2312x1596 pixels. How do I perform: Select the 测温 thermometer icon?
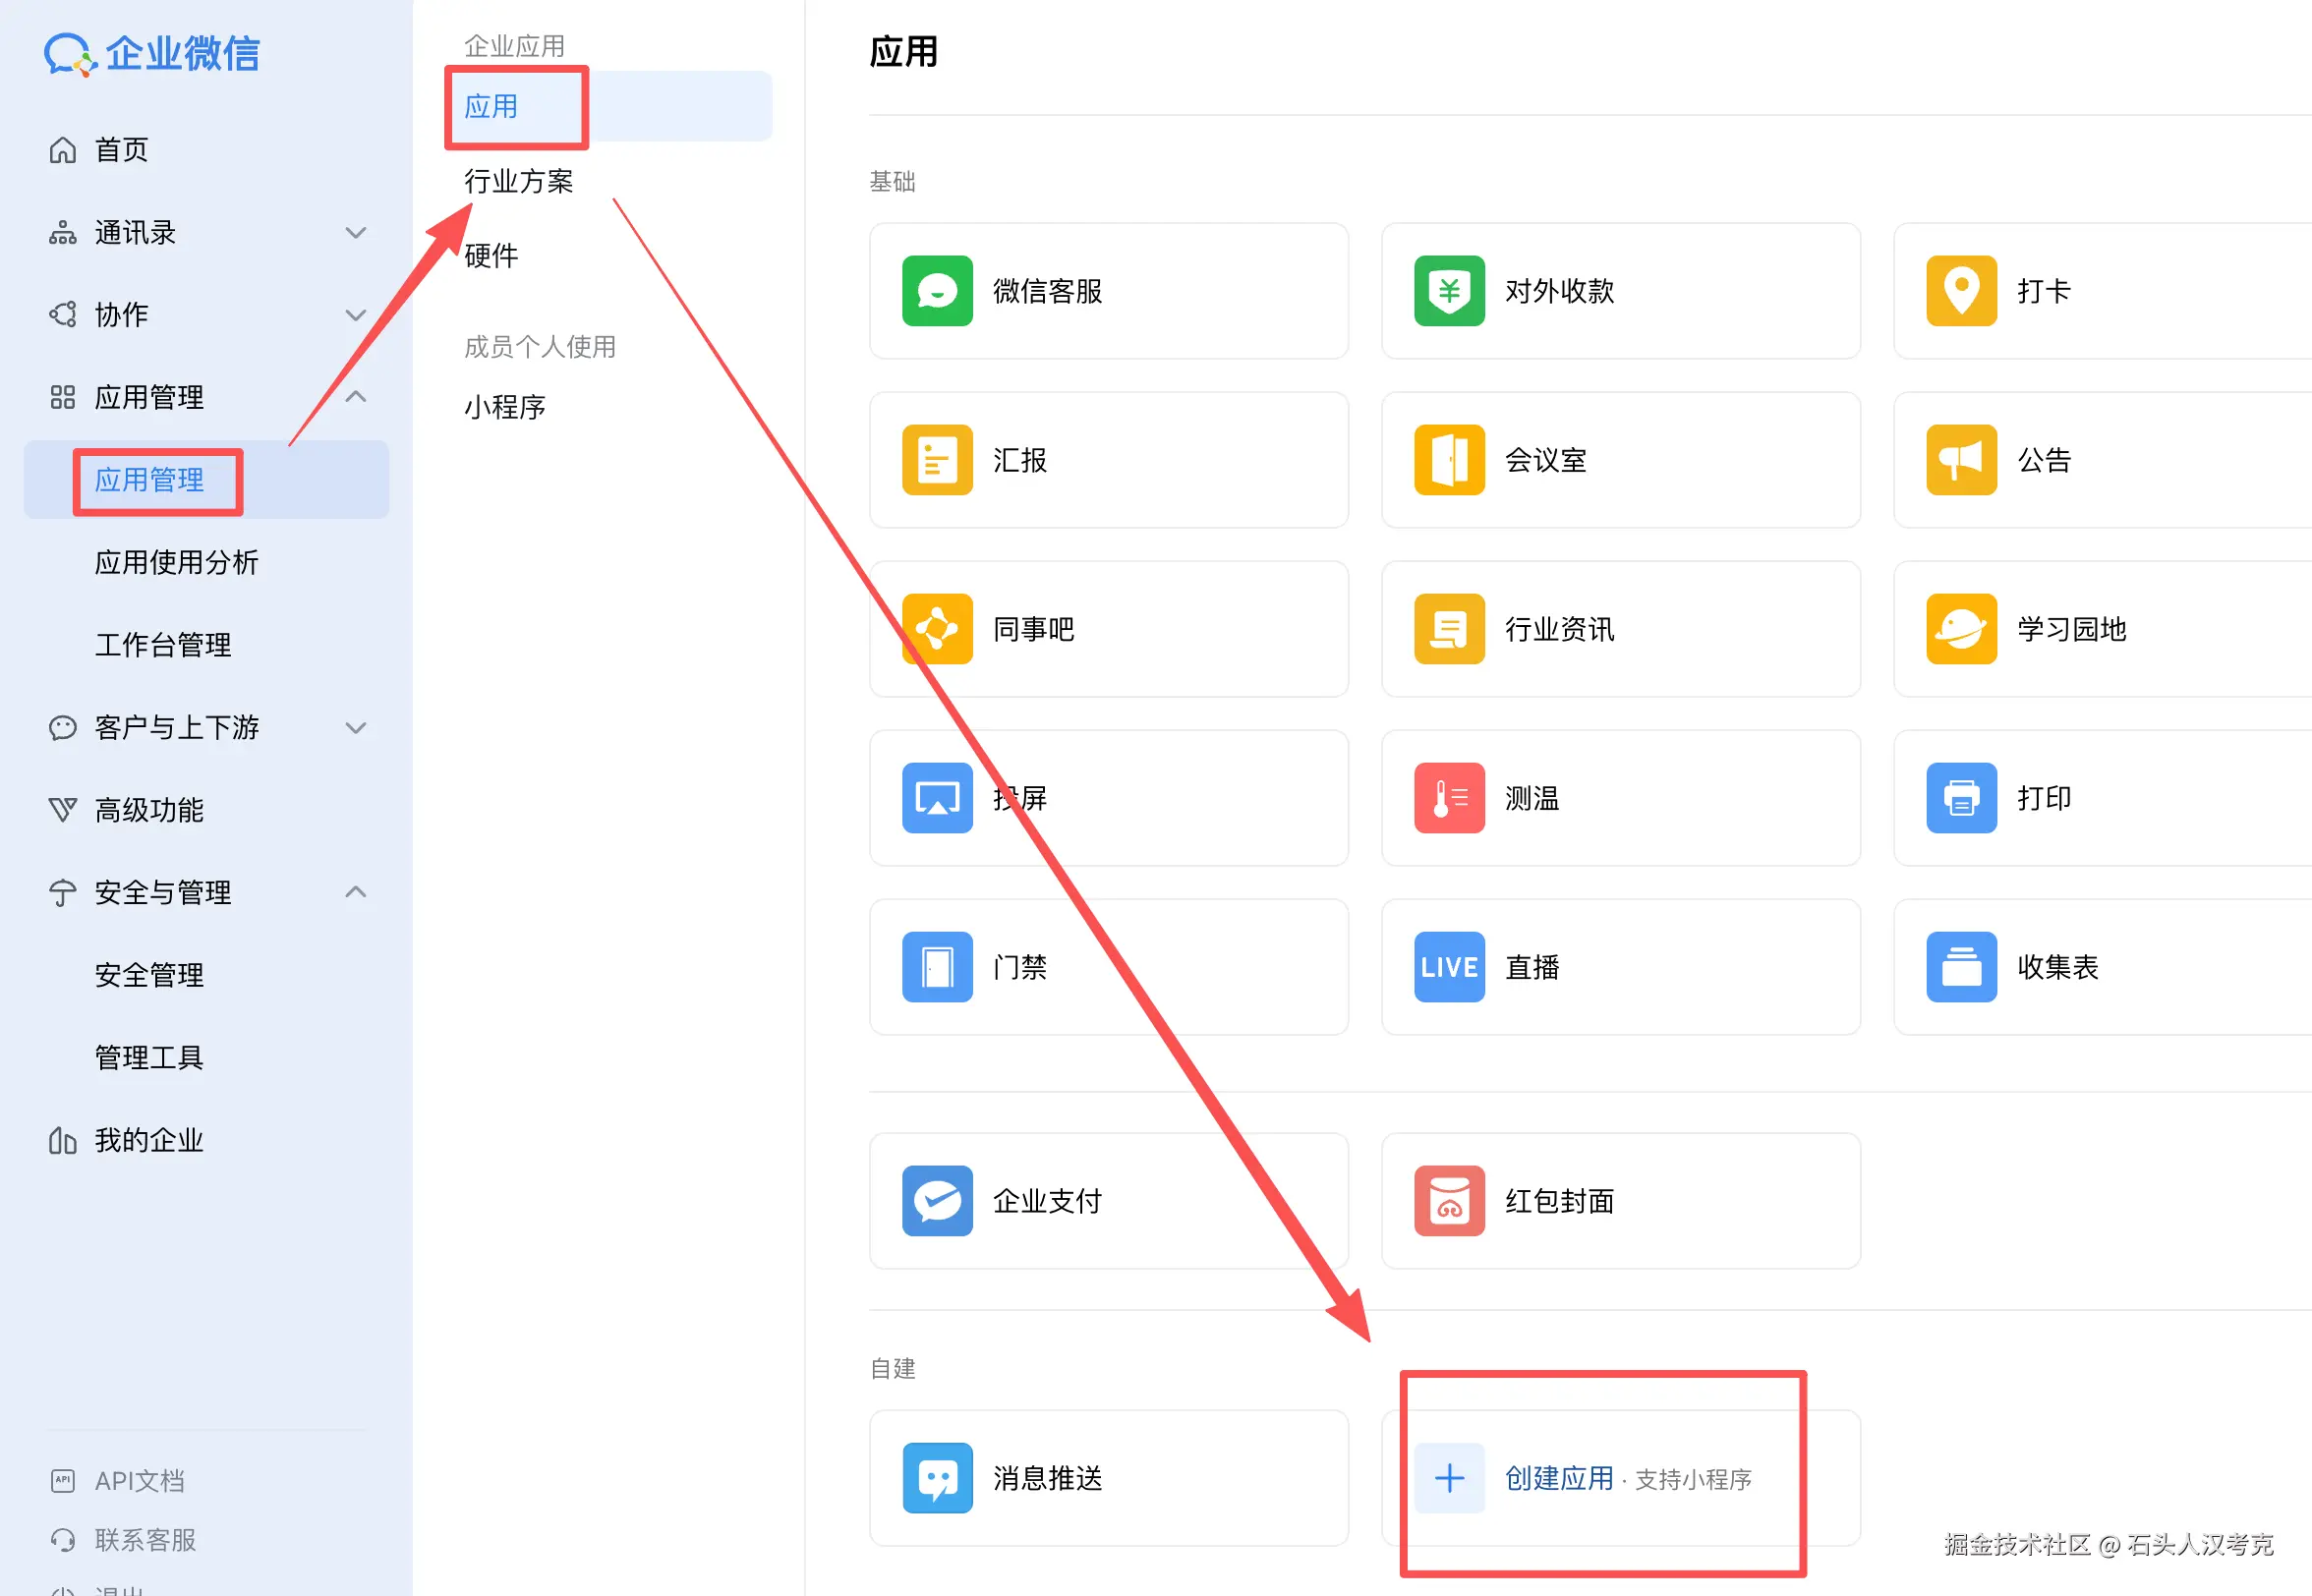point(1449,798)
